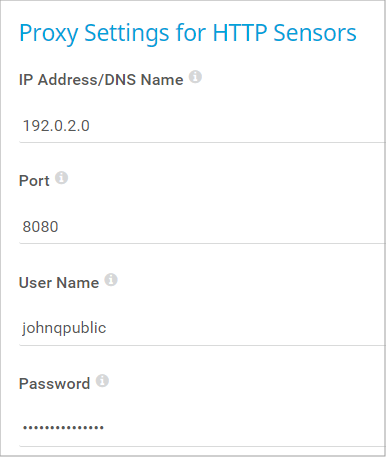Screen dimensions: 386x457
Task: Select the User Name input field
Action: [202, 328]
